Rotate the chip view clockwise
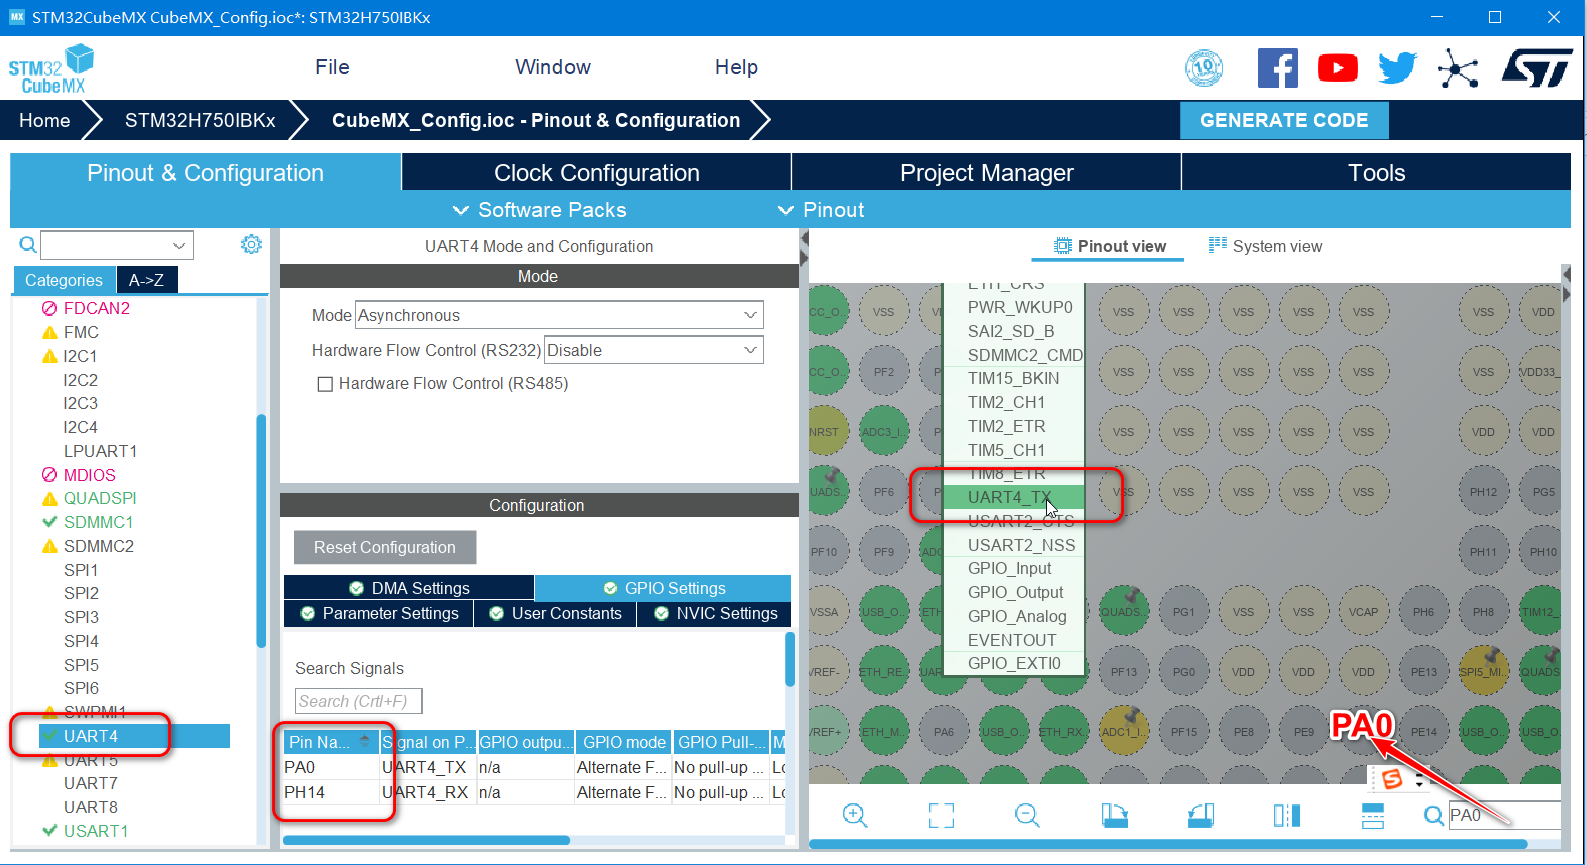The image size is (1587, 865). point(1114,815)
